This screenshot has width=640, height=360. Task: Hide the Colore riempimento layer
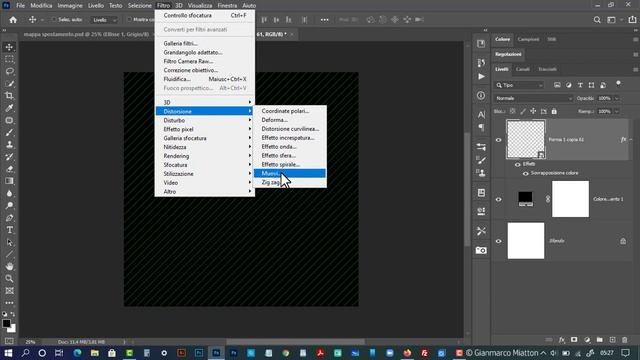click(498, 200)
